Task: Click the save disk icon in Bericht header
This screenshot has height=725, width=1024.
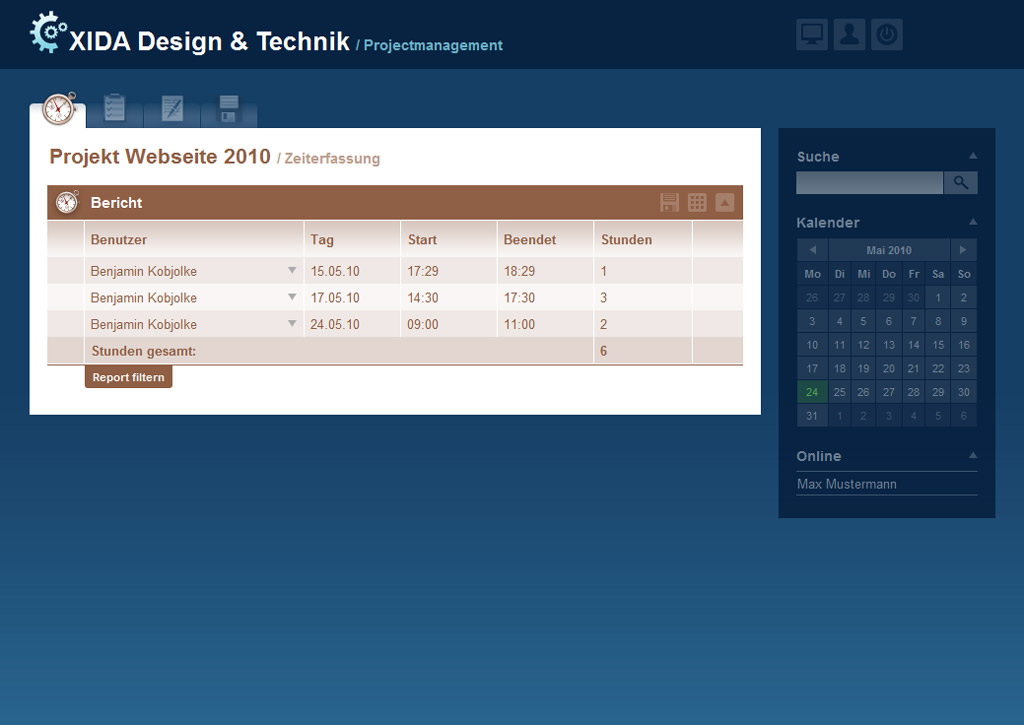Action: (669, 202)
